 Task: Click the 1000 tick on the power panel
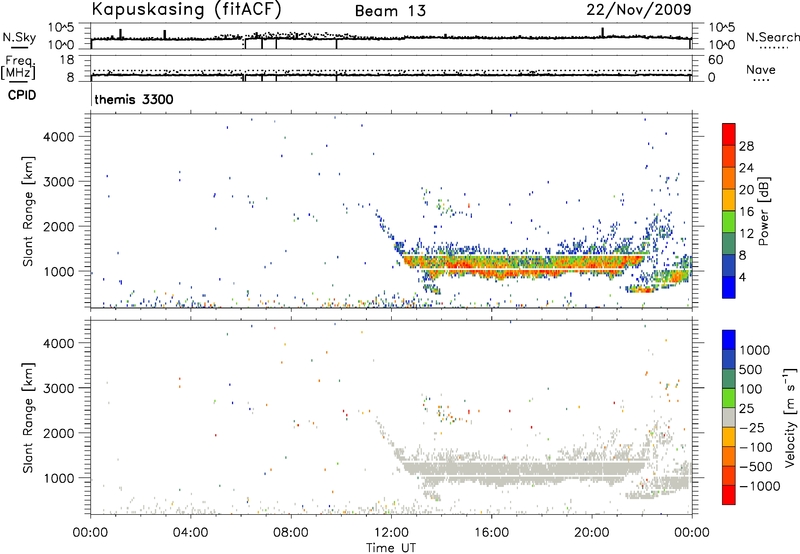point(59,271)
